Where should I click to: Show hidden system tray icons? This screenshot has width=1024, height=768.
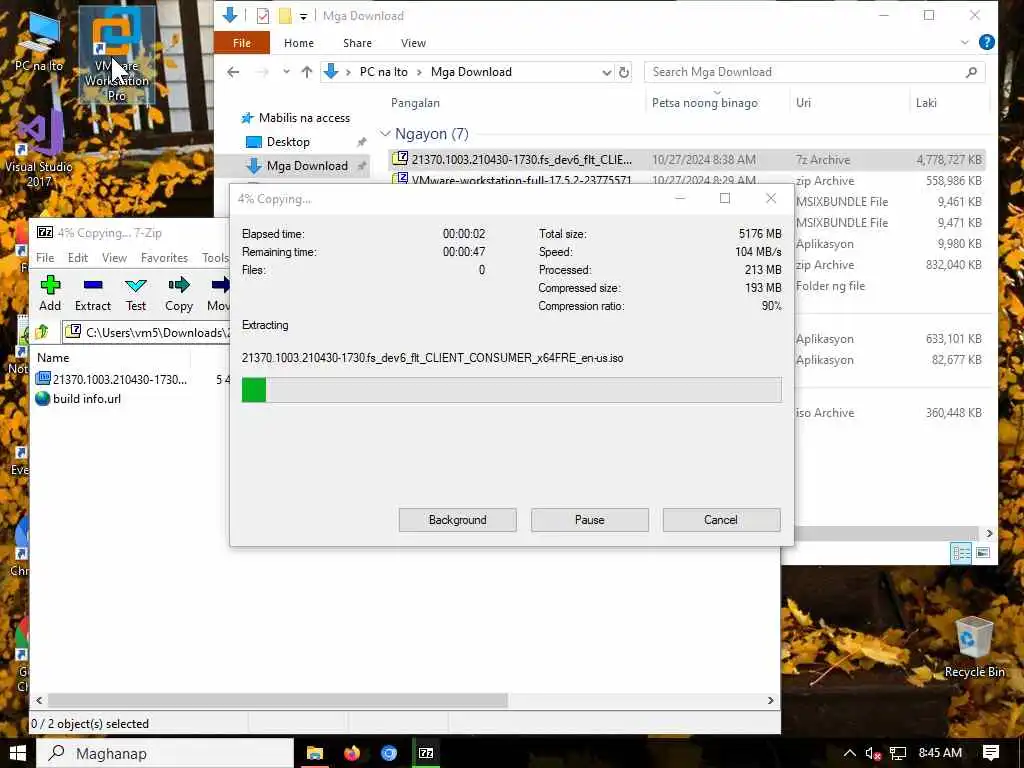[849, 753]
